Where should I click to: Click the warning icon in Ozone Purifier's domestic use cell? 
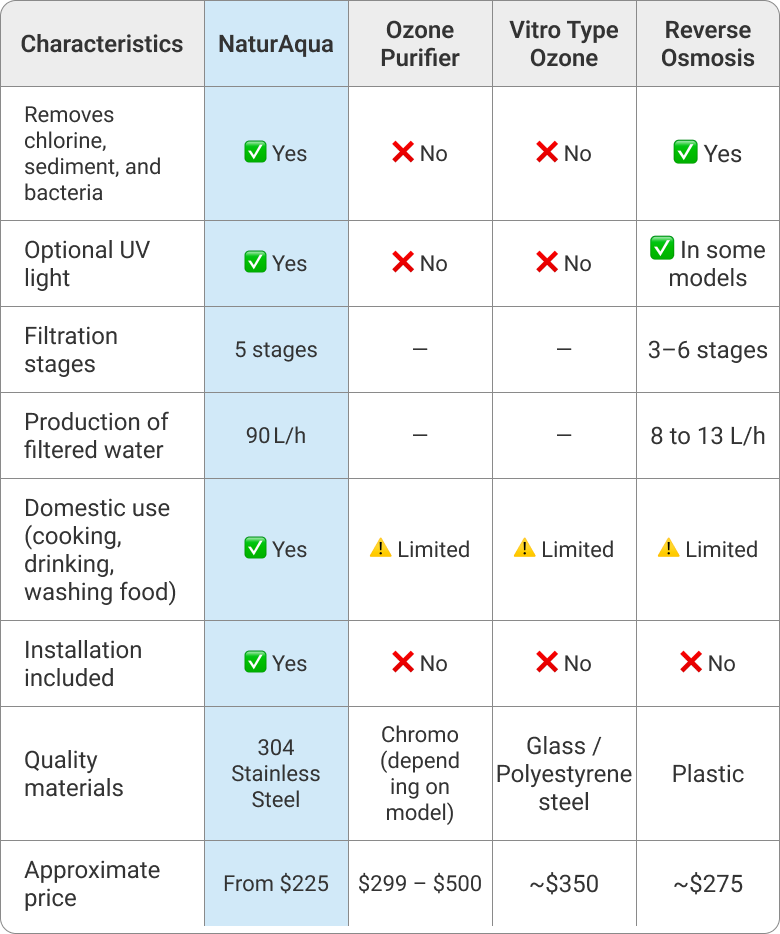point(381,549)
